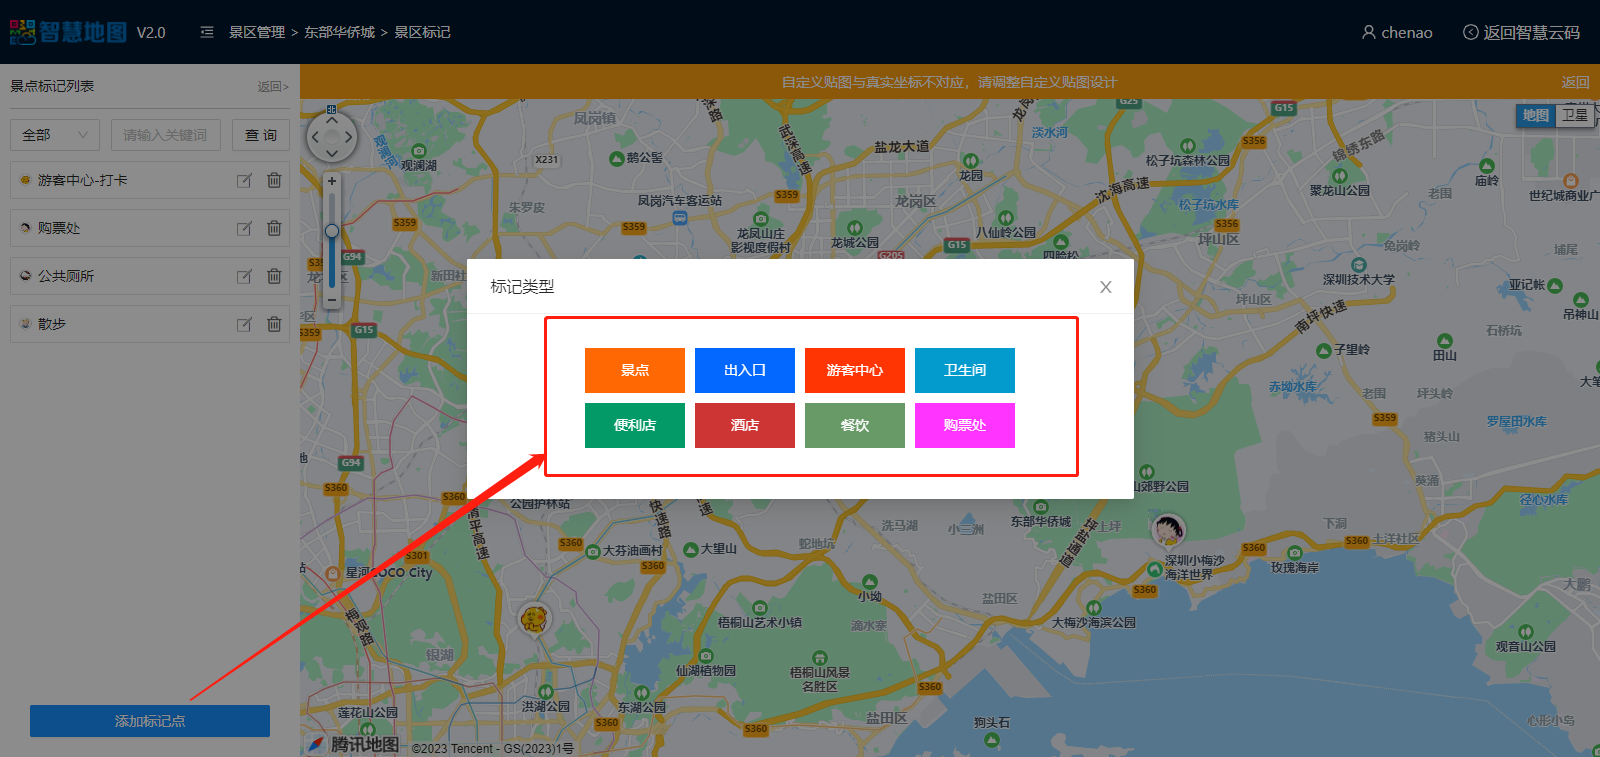Image resolution: width=1600 pixels, height=757 pixels.
Task: Click the 返回智慧云码 link
Action: pos(1521,32)
